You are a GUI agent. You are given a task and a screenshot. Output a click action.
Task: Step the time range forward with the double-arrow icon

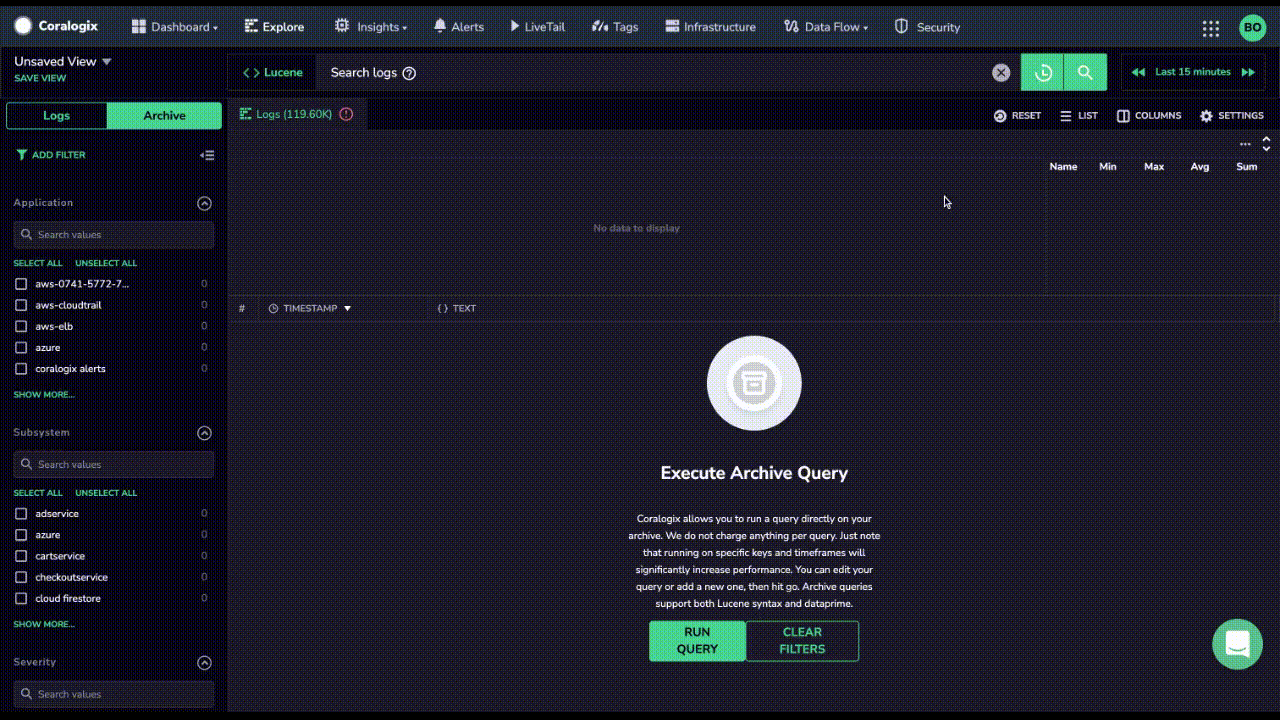[x=1248, y=72]
